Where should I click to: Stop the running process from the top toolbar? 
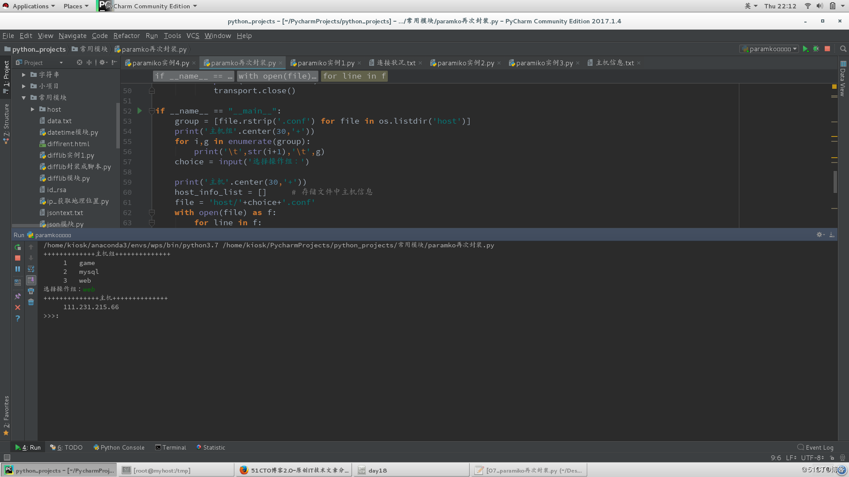827,49
